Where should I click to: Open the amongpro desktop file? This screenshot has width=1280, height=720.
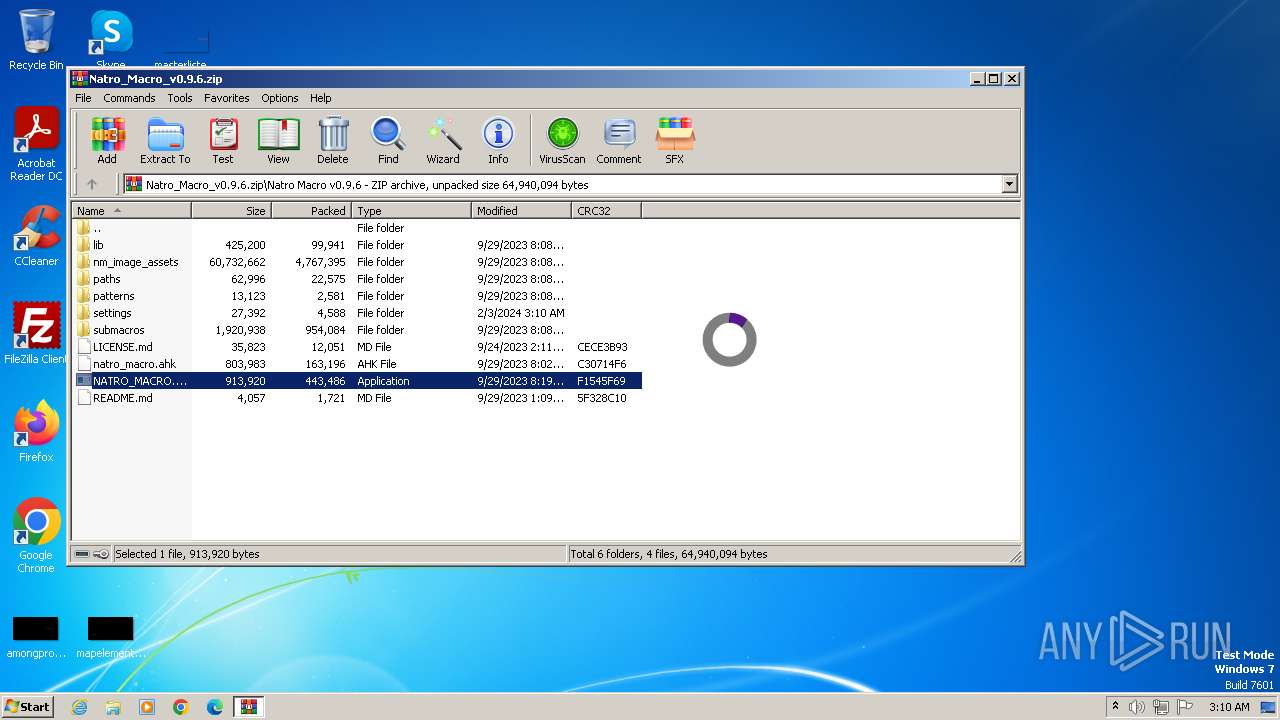(x=36, y=637)
